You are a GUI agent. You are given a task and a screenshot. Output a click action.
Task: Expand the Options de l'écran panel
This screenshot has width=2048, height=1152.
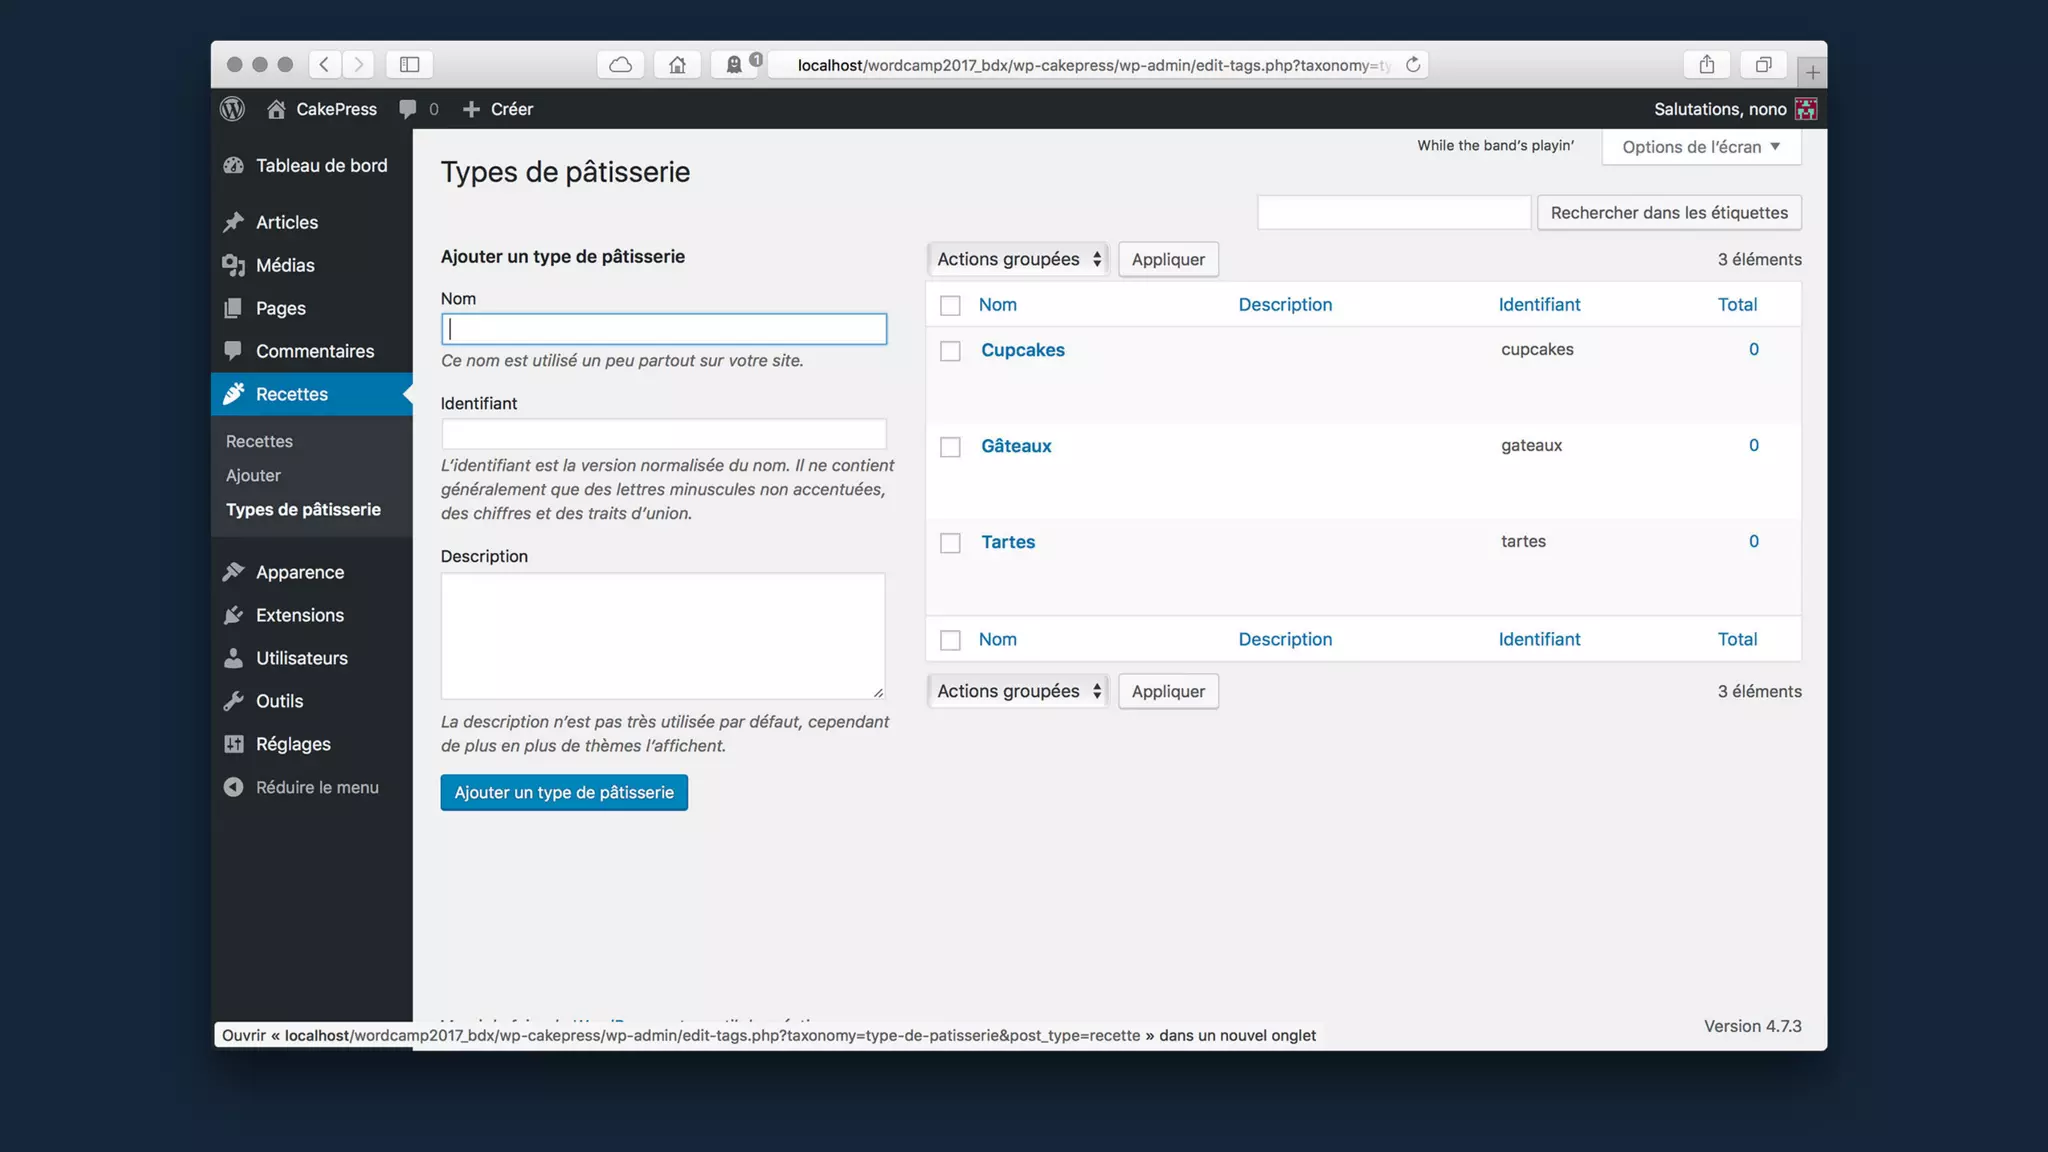[x=1700, y=147]
